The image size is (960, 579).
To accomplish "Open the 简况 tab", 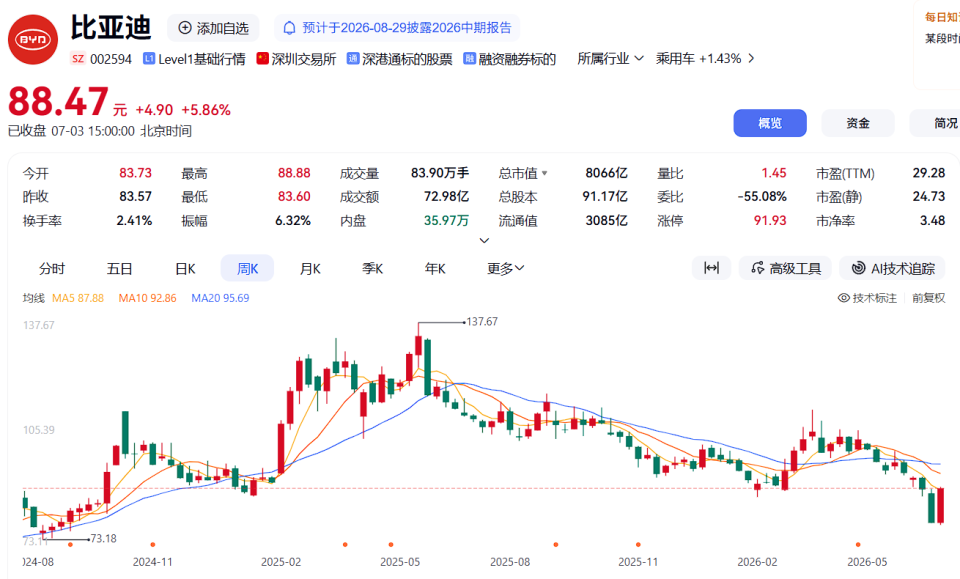I will pos(937,123).
